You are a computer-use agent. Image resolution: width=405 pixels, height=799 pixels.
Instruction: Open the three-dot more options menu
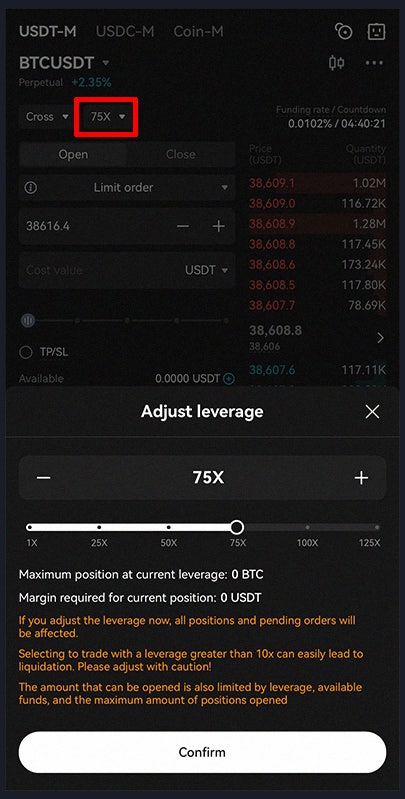point(374,63)
